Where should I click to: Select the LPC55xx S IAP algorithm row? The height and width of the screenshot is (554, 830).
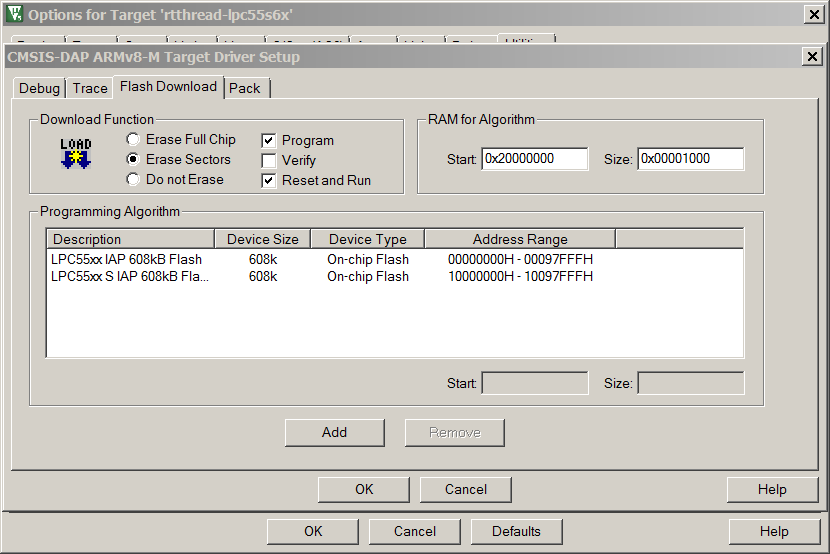[x=130, y=276]
